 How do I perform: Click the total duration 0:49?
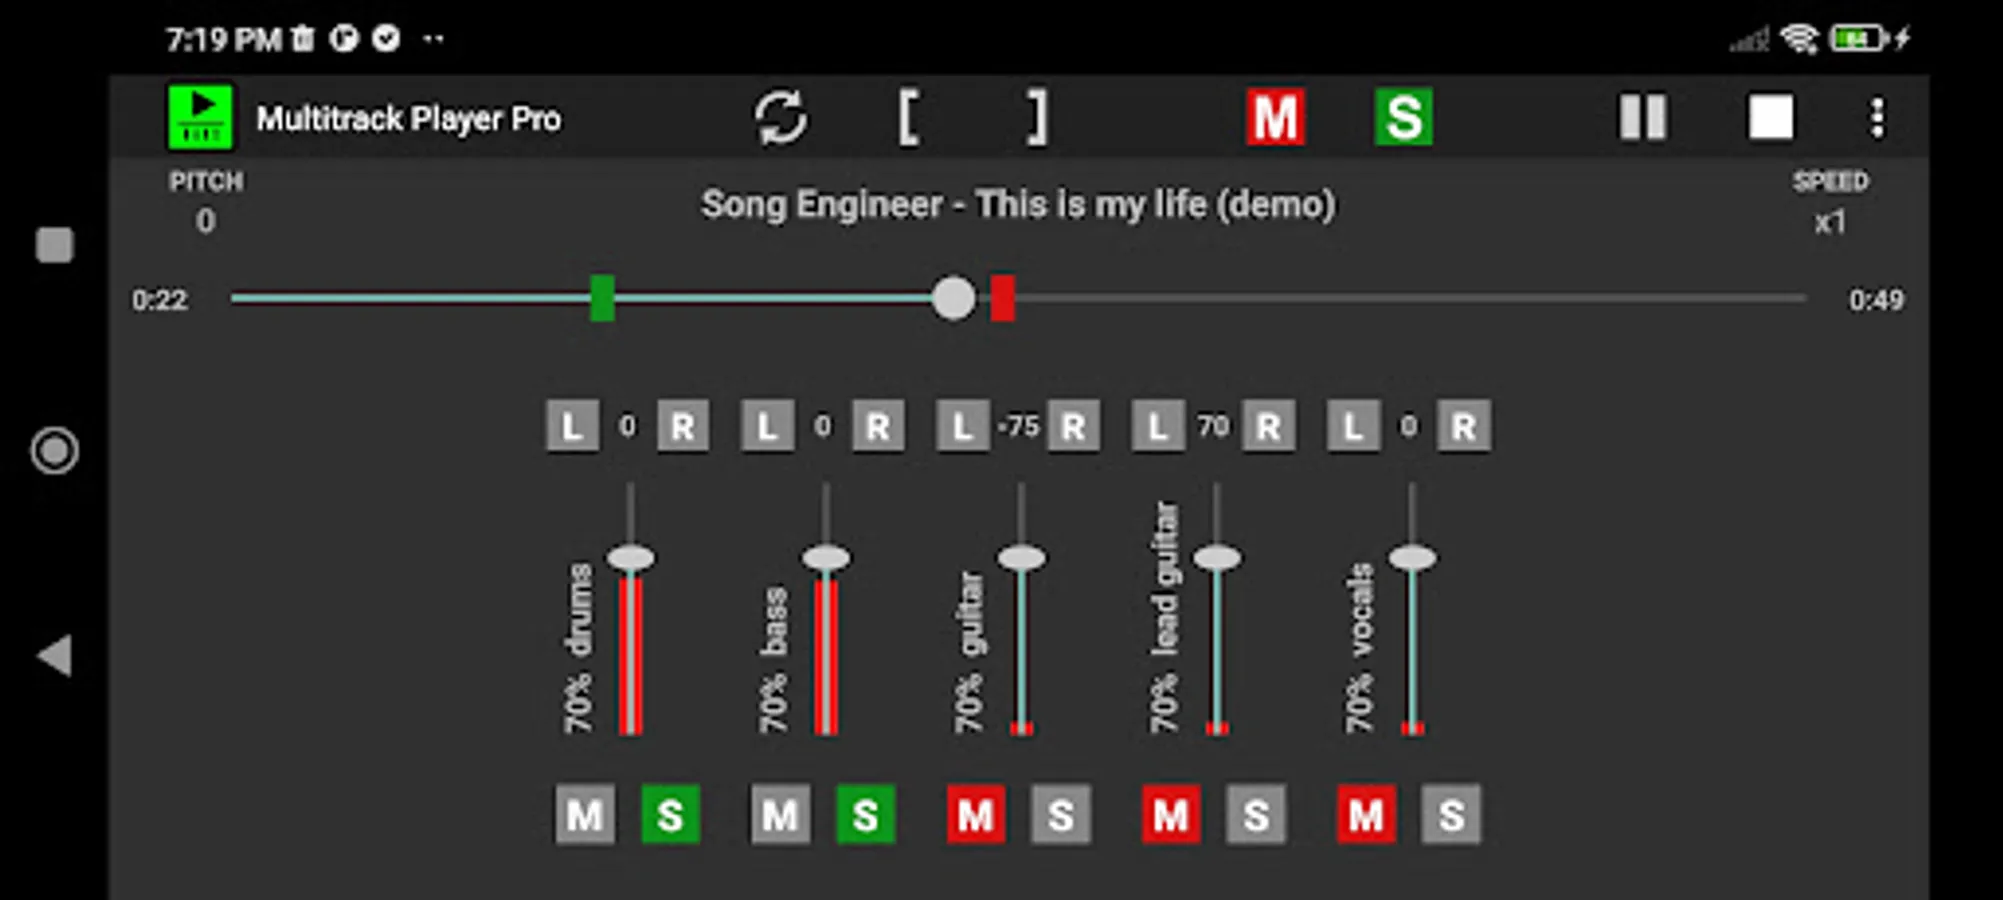1876,300
